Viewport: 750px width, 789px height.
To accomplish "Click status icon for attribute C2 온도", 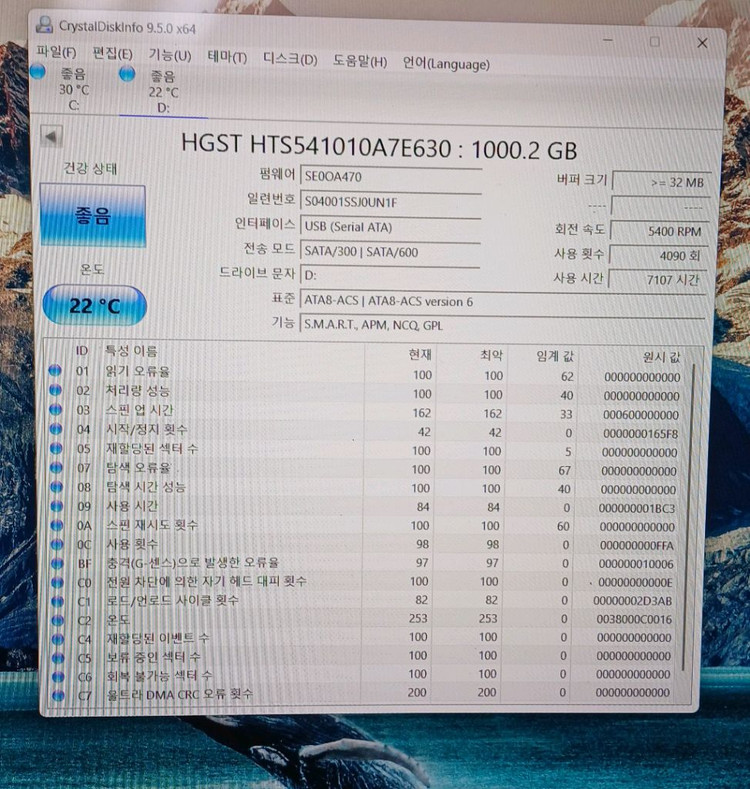I will pos(58,620).
